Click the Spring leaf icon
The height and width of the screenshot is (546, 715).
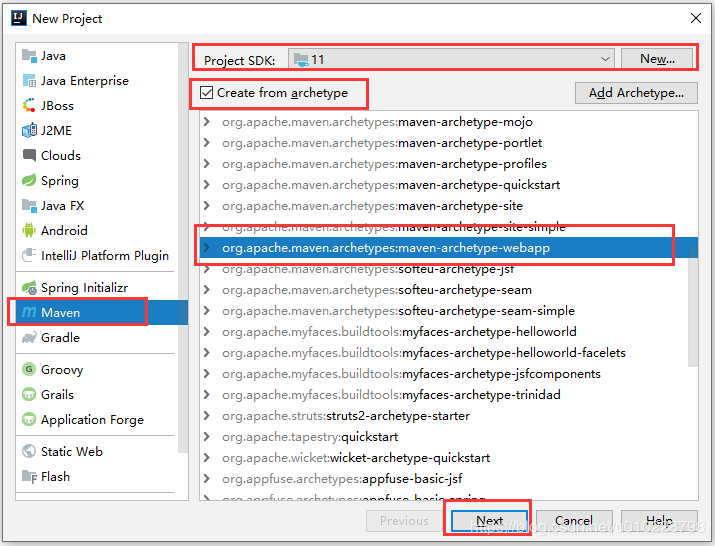point(29,181)
